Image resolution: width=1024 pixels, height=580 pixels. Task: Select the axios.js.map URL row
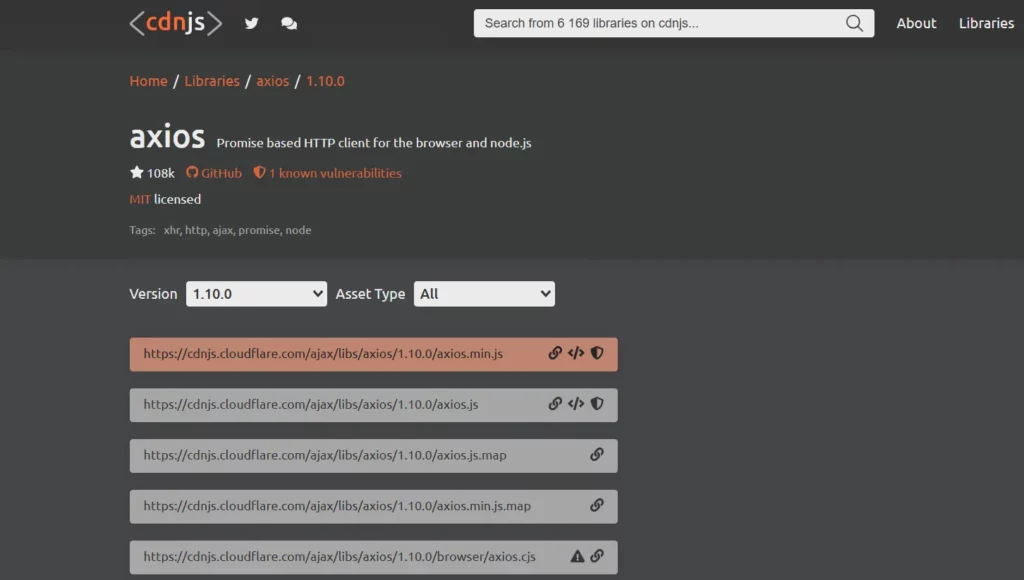pos(374,455)
